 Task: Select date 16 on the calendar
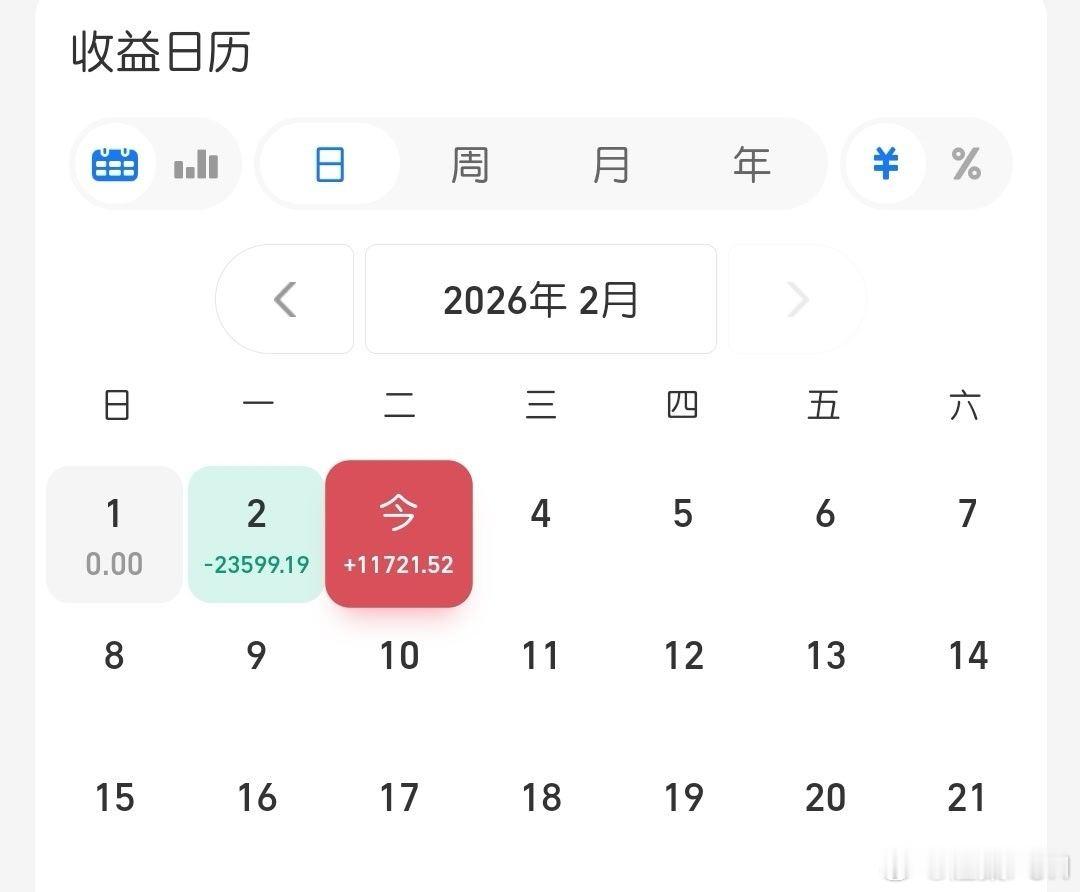[x=256, y=797]
